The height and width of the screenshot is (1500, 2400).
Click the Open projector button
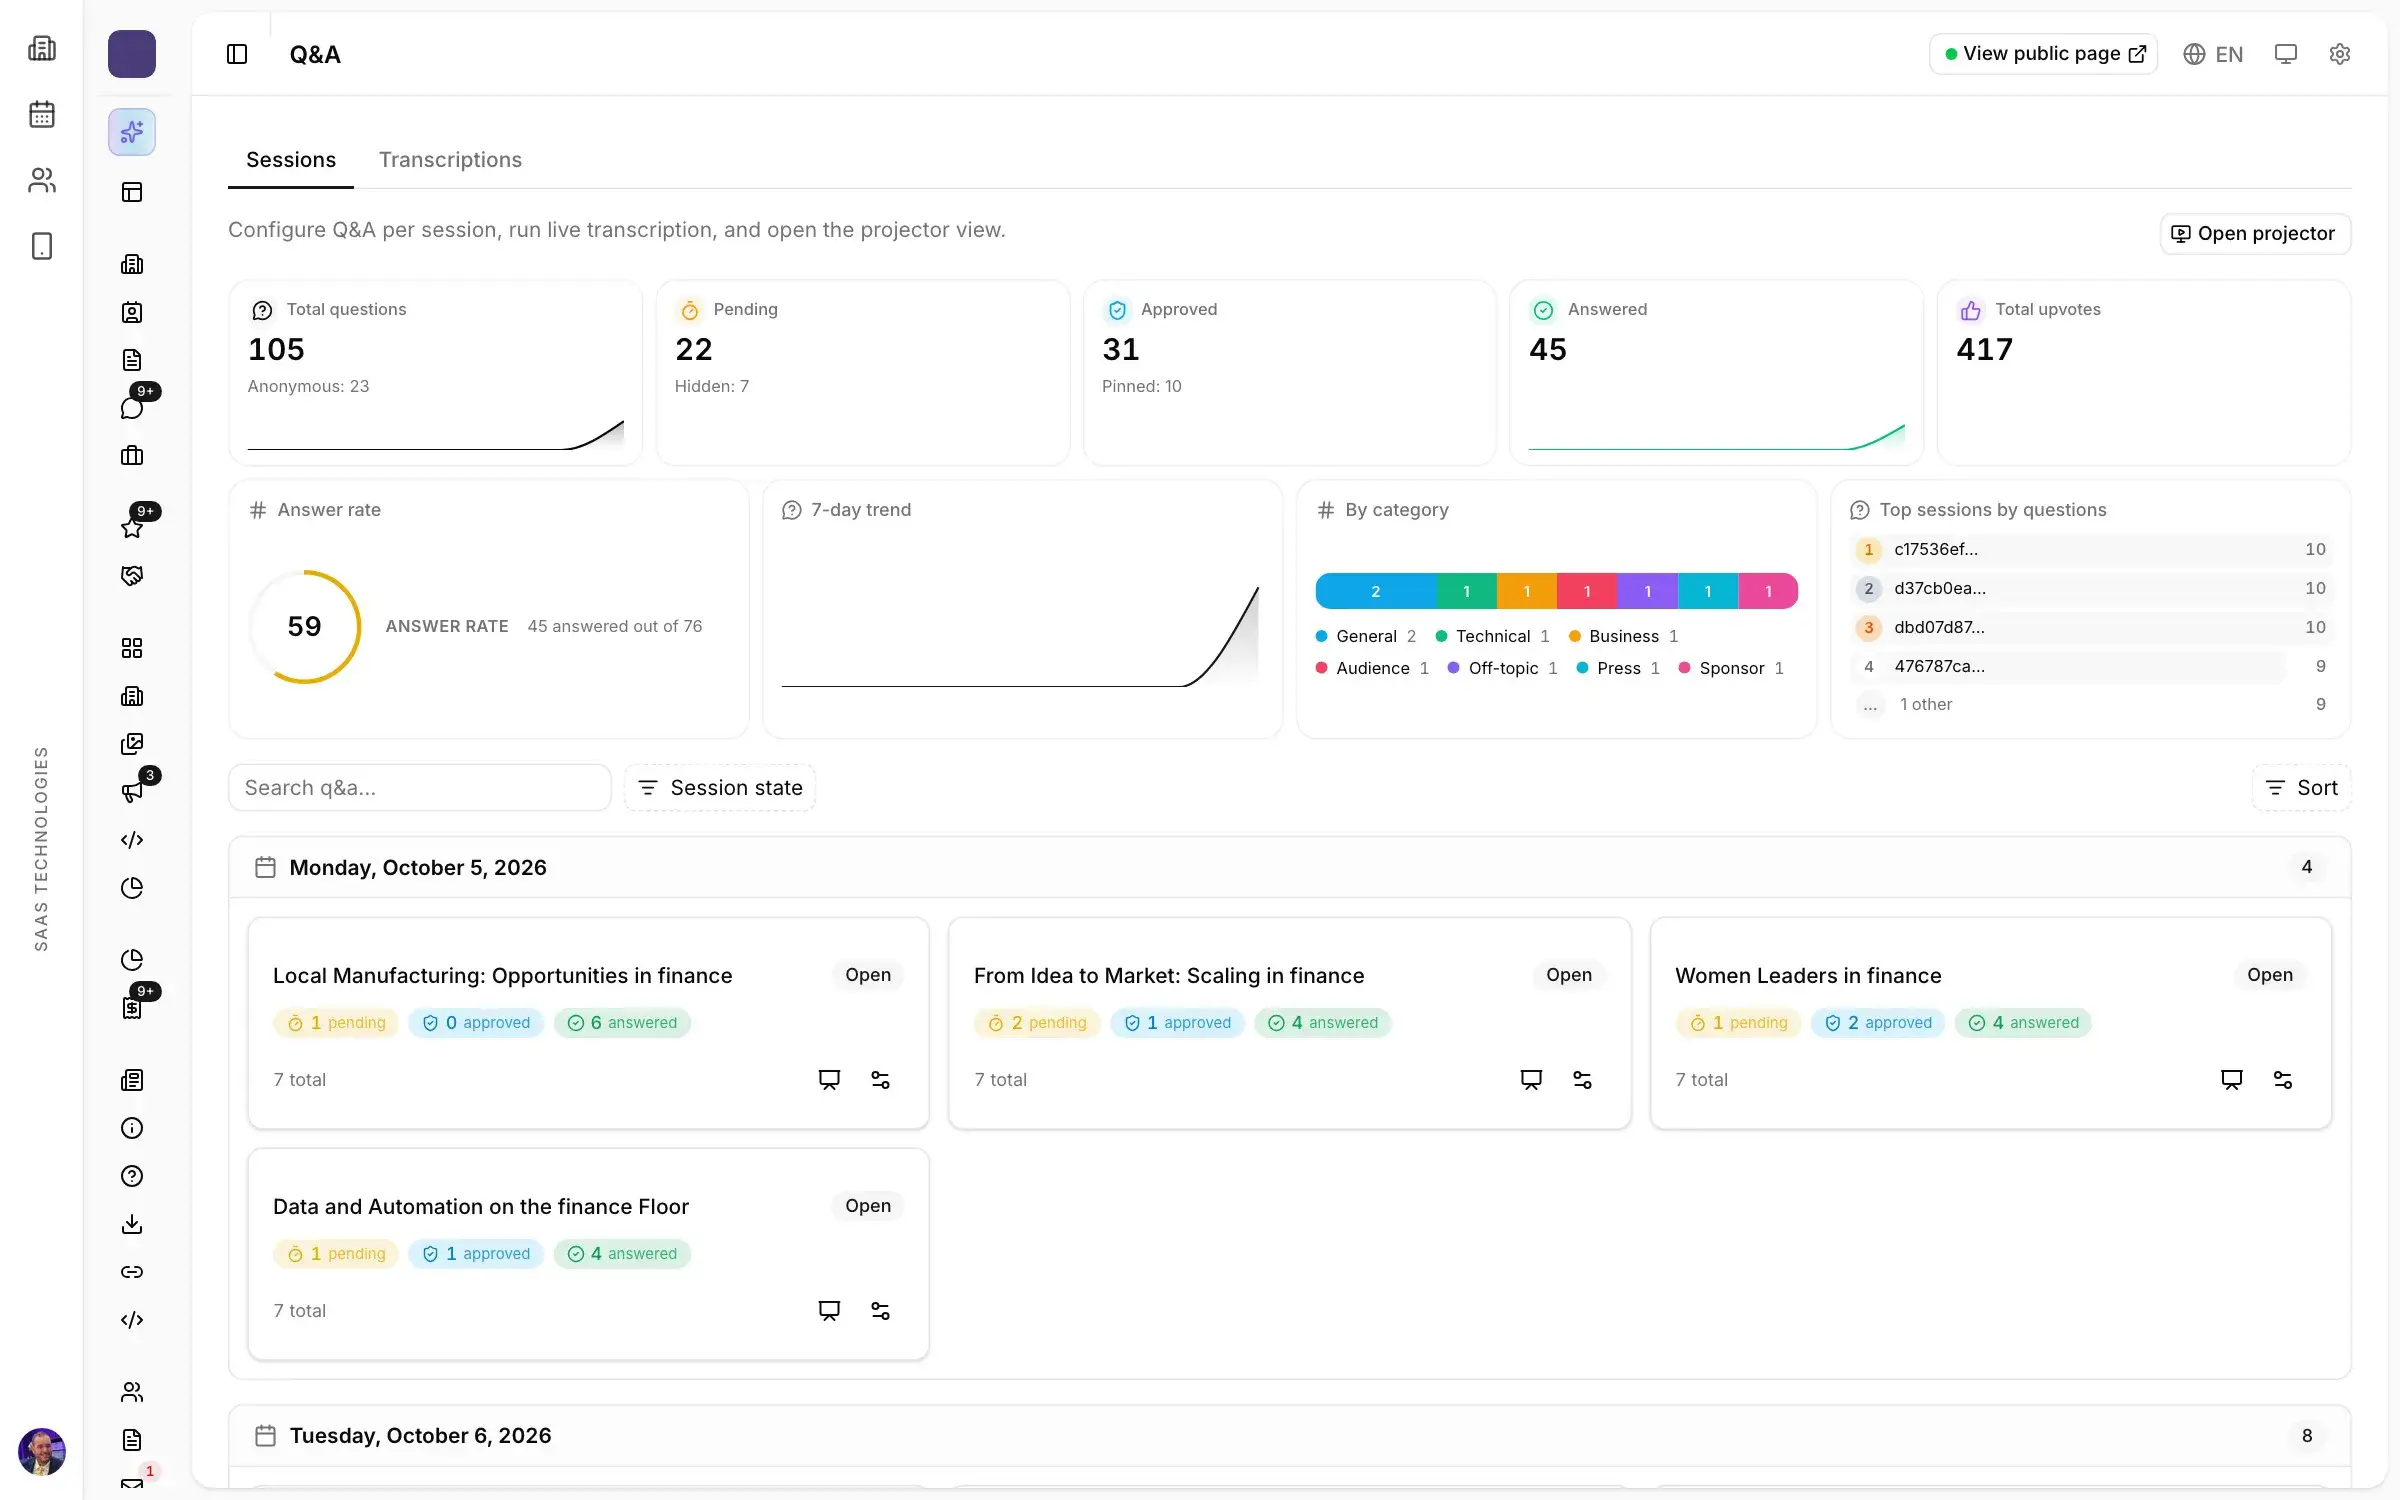pos(2255,233)
